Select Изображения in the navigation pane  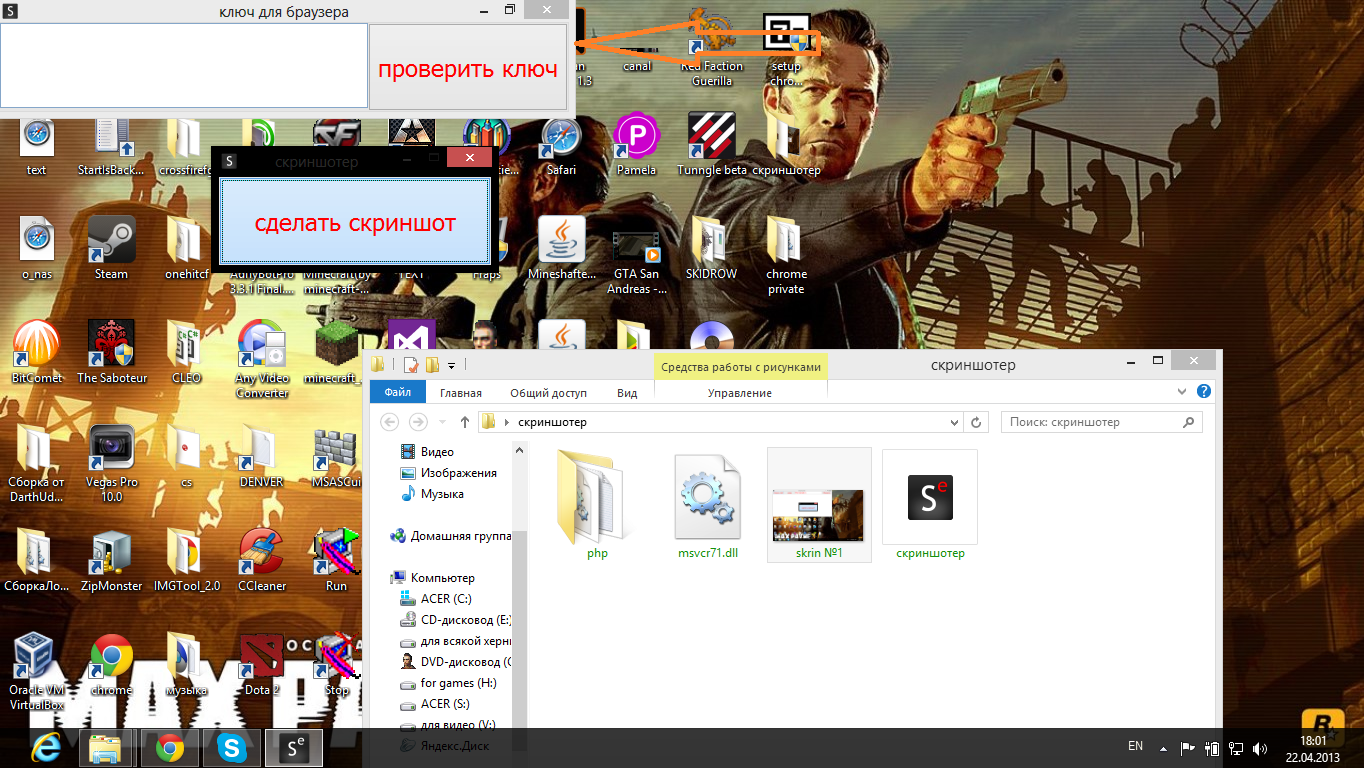click(x=448, y=473)
